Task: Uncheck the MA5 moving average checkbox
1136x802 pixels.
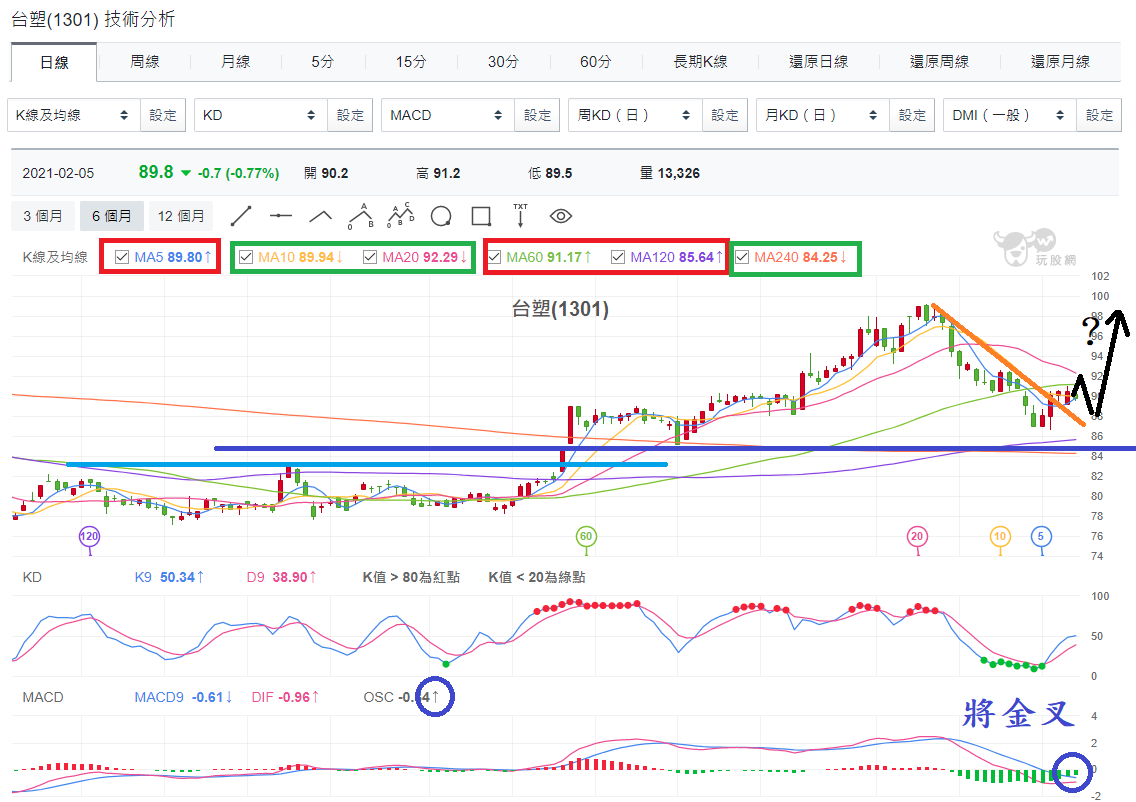Action: (122, 257)
